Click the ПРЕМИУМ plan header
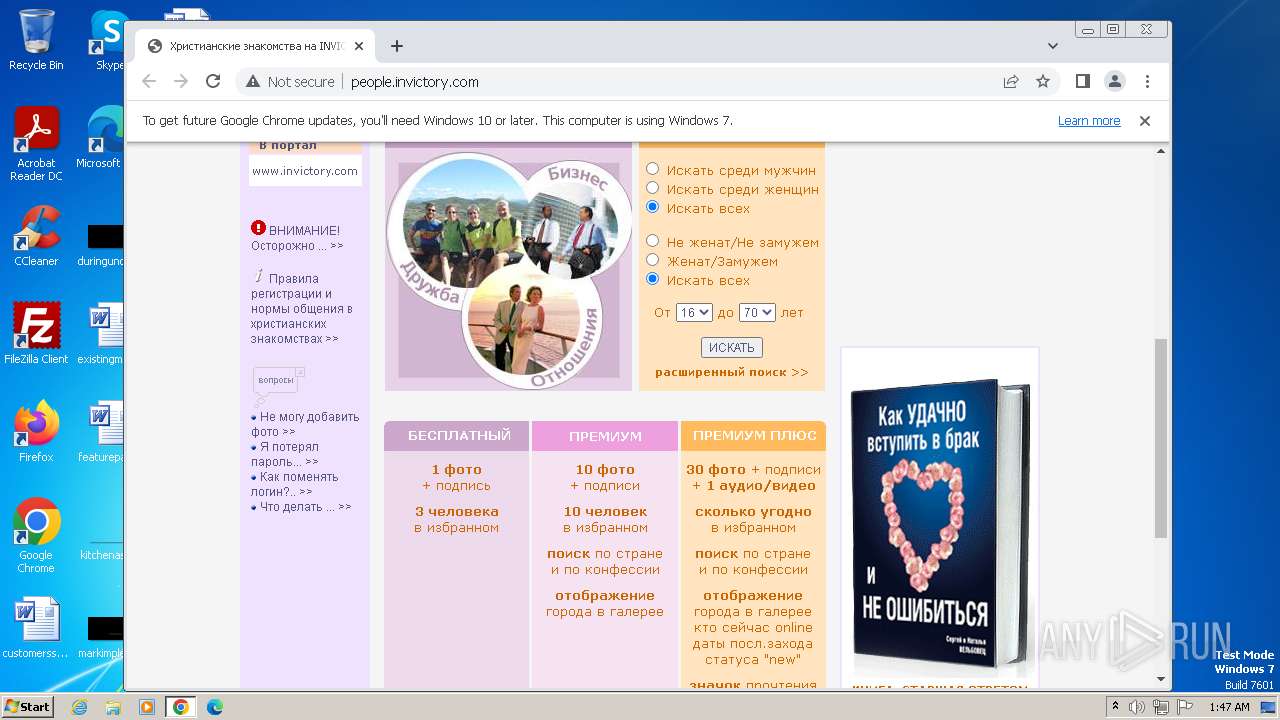1280x720 pixels. coord(605,436)
